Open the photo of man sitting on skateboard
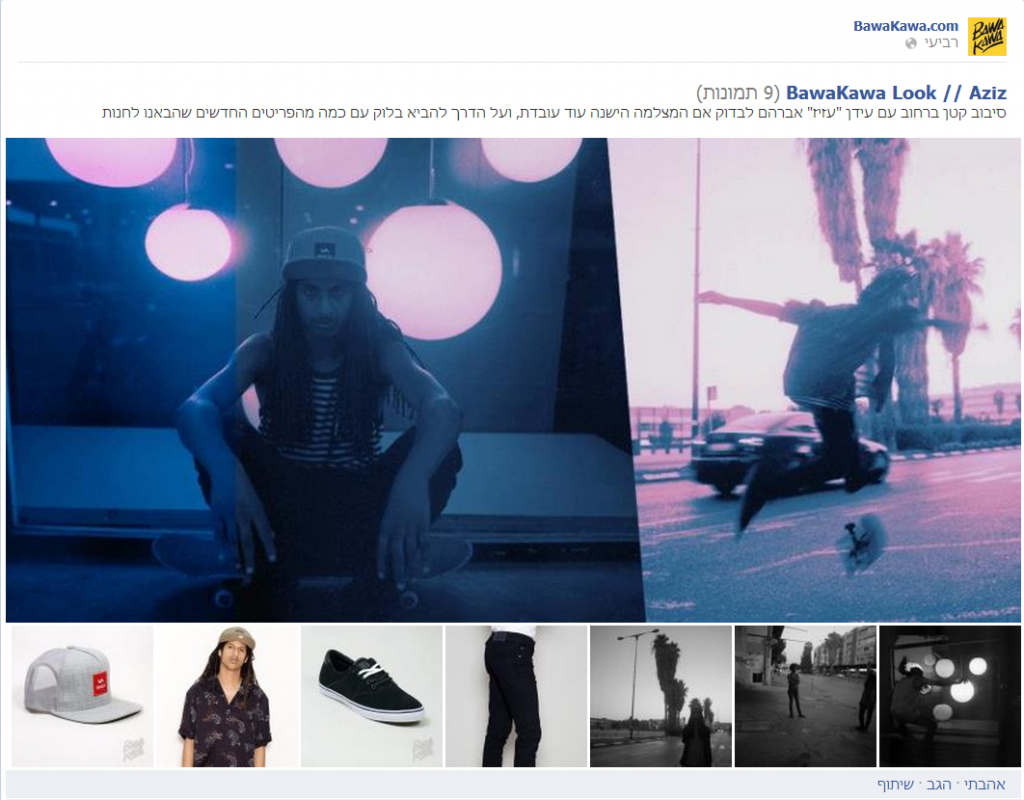Viewport: 1024px width, 800px height. pos(320,380)
